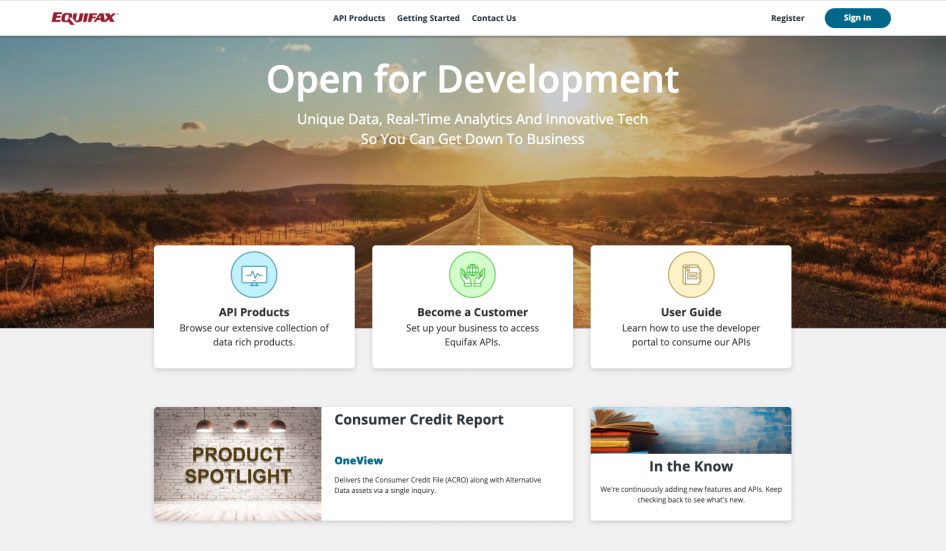The image size is (946, 551).
Task: Click the Product Spotlight image
Action: [x=238, y=463]
